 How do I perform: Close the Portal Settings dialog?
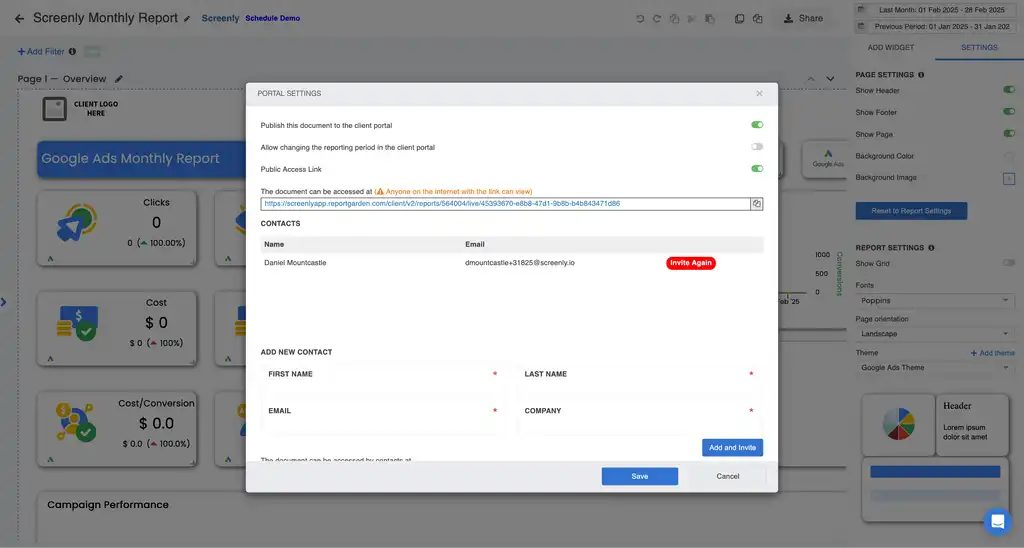(760, 93)
